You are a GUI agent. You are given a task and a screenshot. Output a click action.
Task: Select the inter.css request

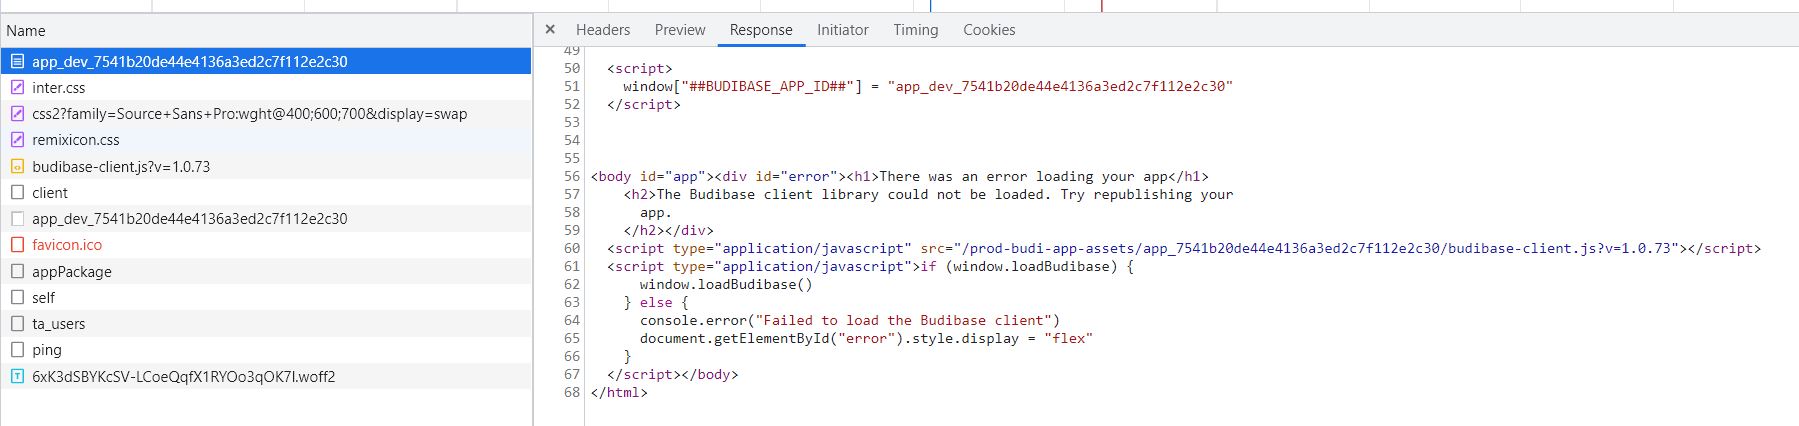(x=266, y=87)
